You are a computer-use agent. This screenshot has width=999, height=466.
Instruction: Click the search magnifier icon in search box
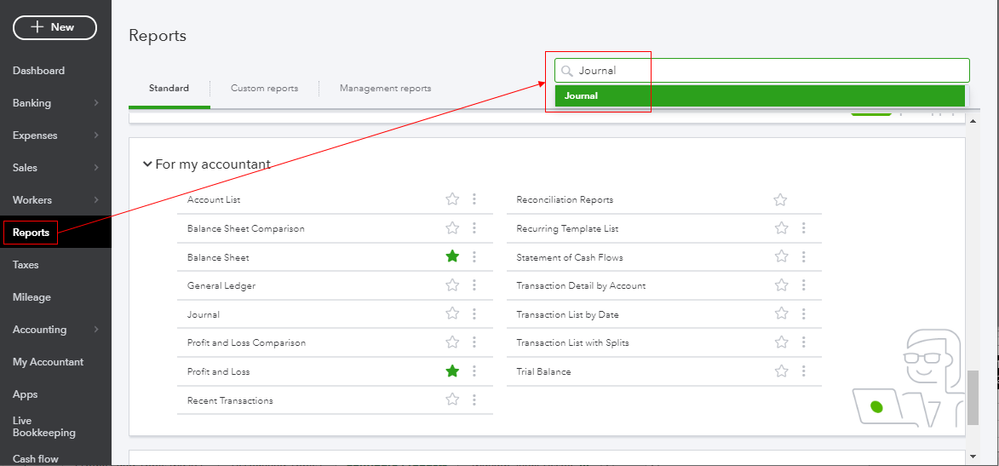click(567, 71)
